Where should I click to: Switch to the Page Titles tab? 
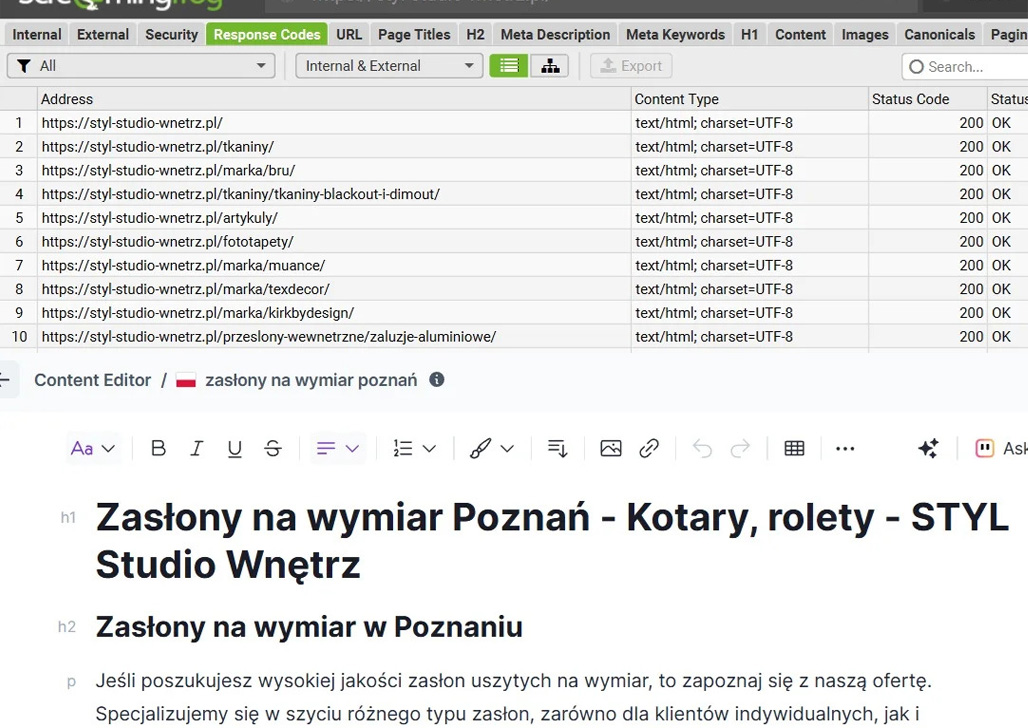[x=414, y=34]
